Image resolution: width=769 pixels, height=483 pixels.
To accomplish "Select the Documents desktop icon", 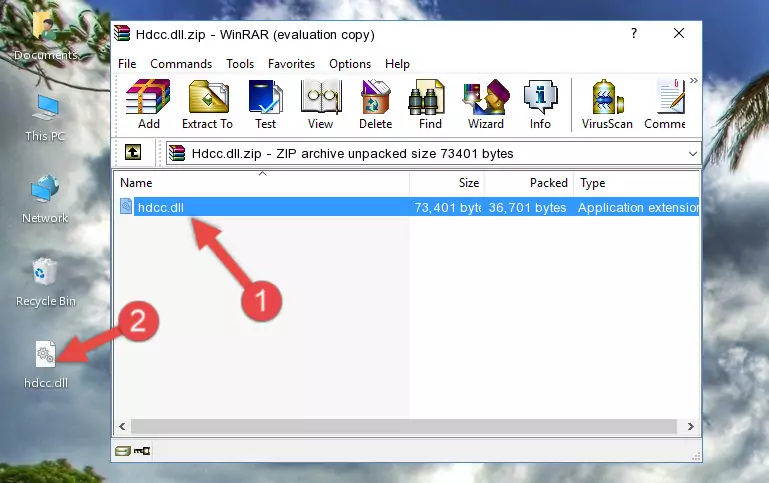I will tap(46, 34).
